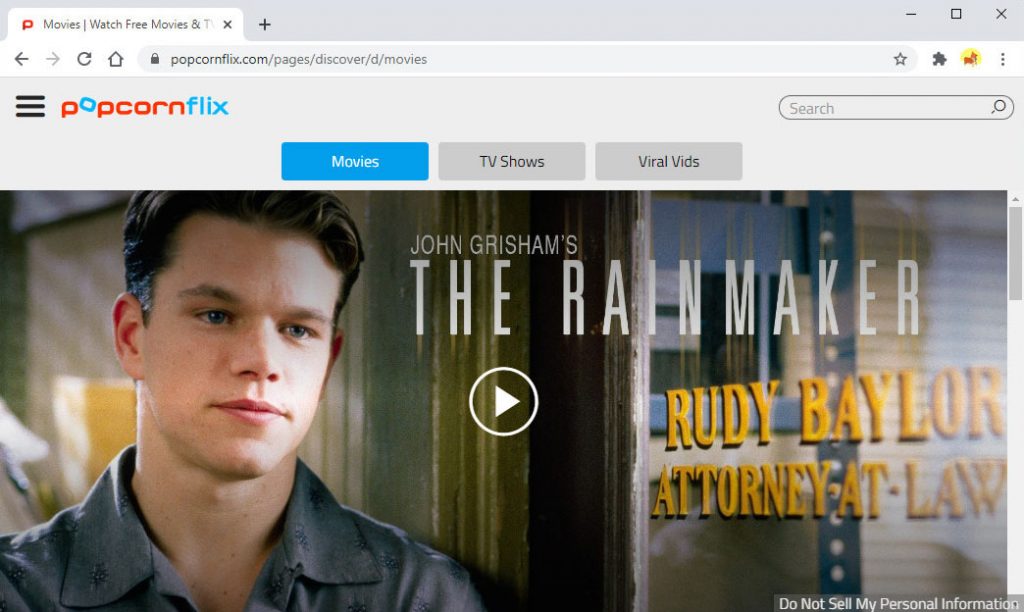Minimize the browser window
Screen dimensions: 1024x612
911,14
